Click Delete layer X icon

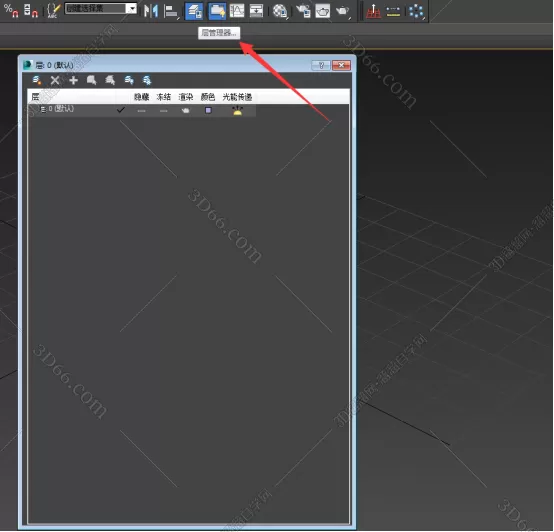(55, 81)
